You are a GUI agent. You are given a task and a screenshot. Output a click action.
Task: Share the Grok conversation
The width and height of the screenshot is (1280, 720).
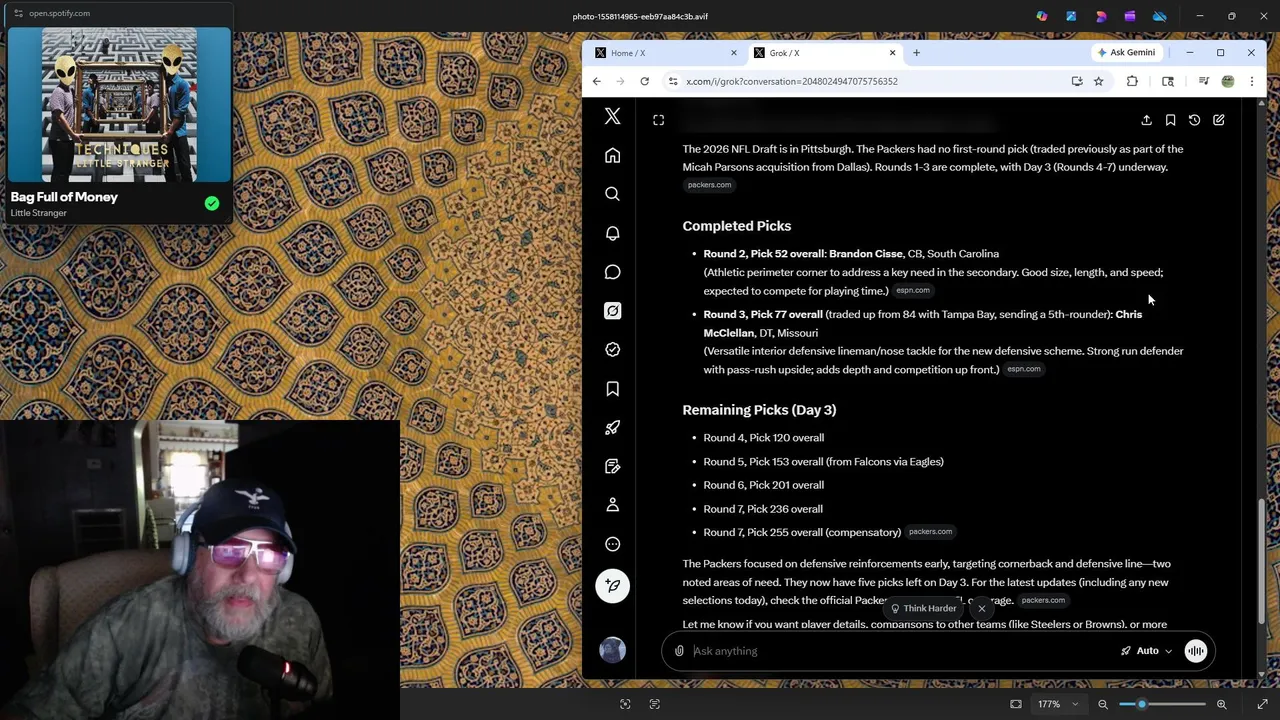click(x=1146, y=120)
